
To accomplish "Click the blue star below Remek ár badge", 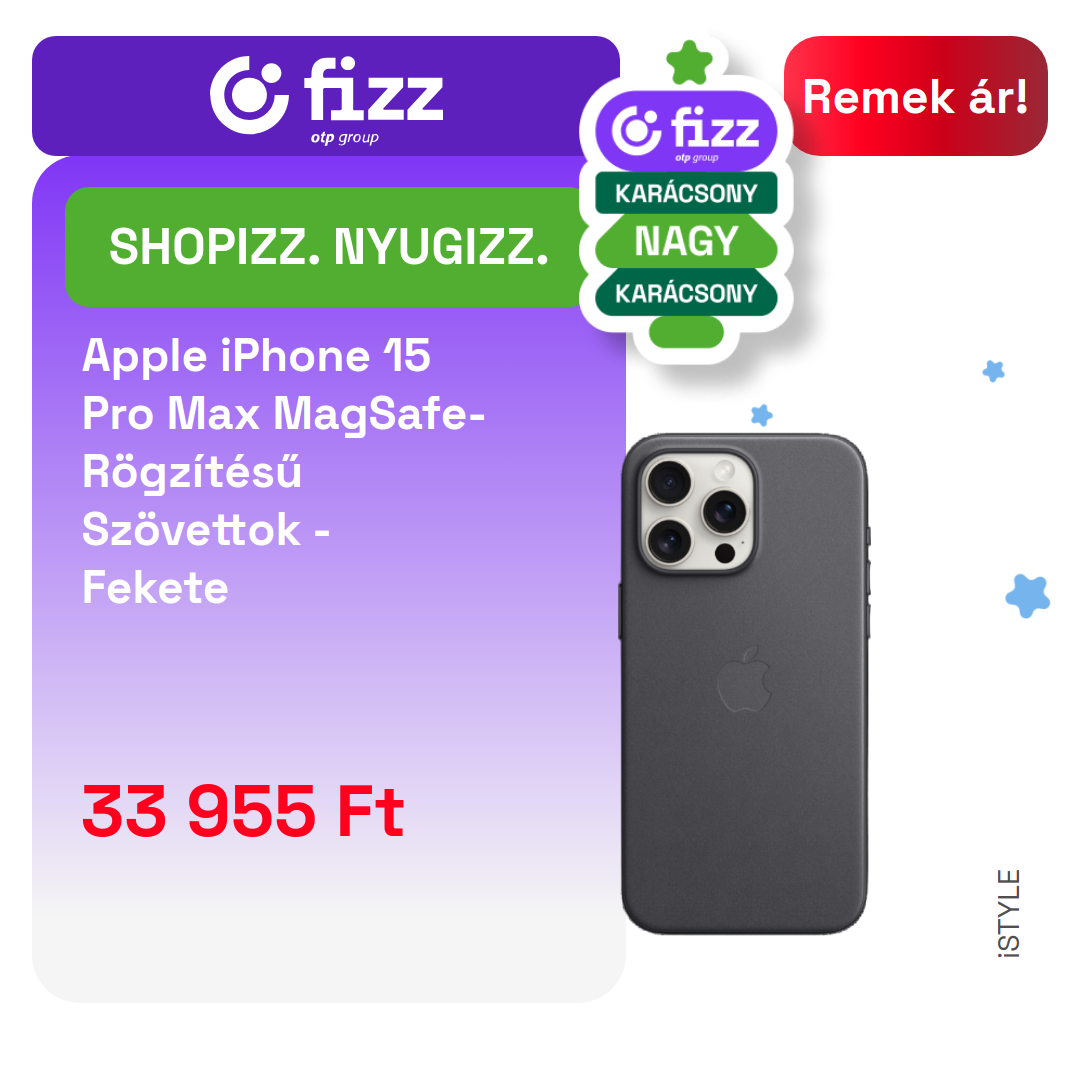I will [x=993, y=371].
